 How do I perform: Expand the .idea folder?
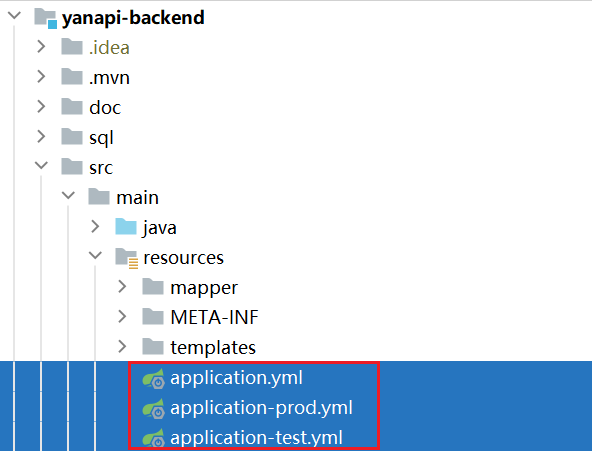[x=41, y=47]
